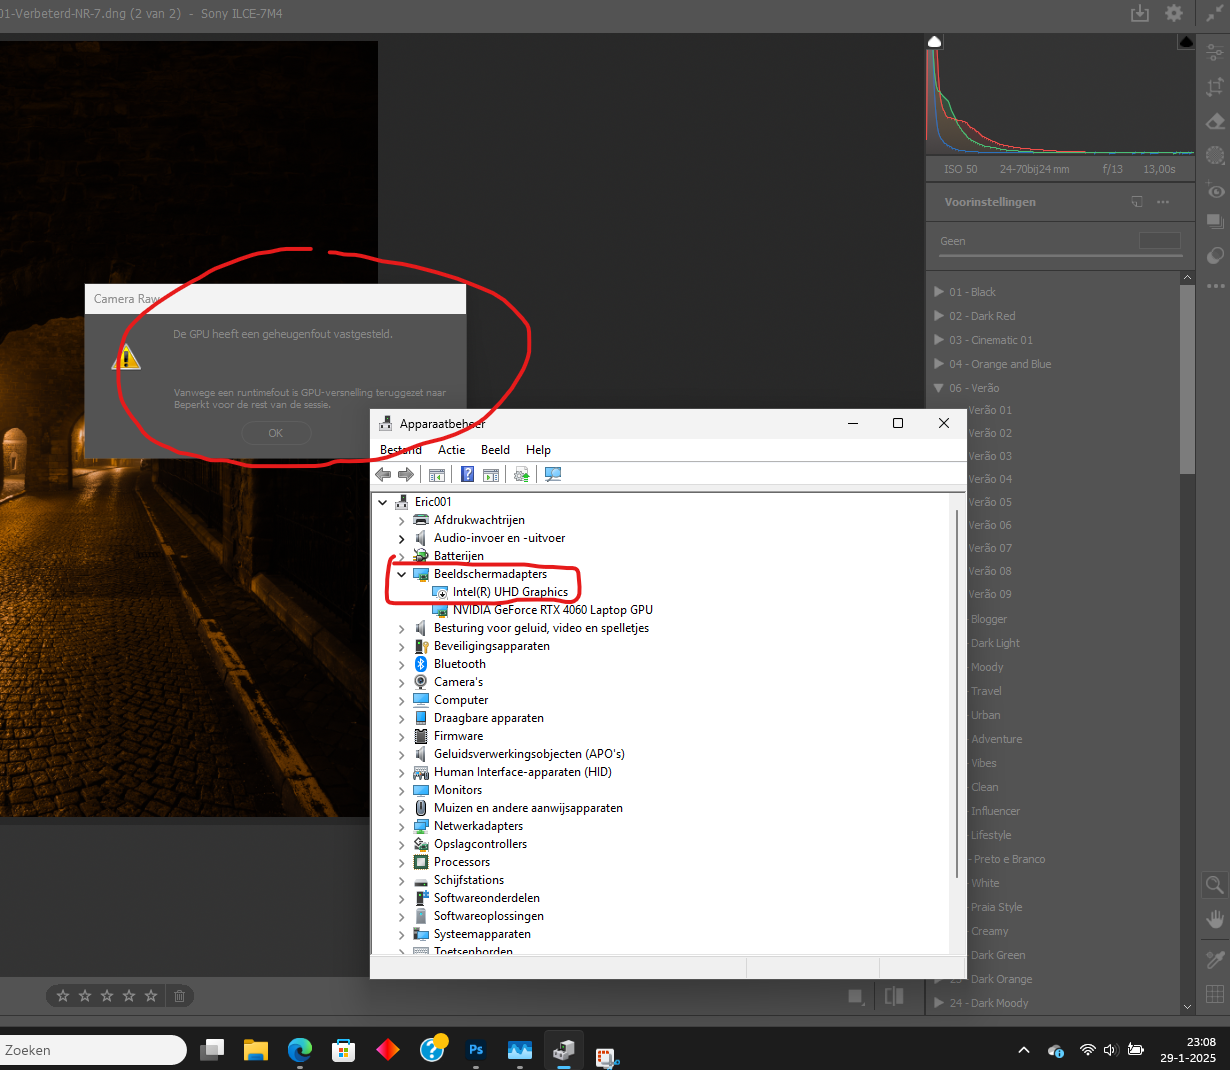Viewport: 1230px width, 1070px height.
Task: Give the photo a three star rating
Action: (107, 995)
